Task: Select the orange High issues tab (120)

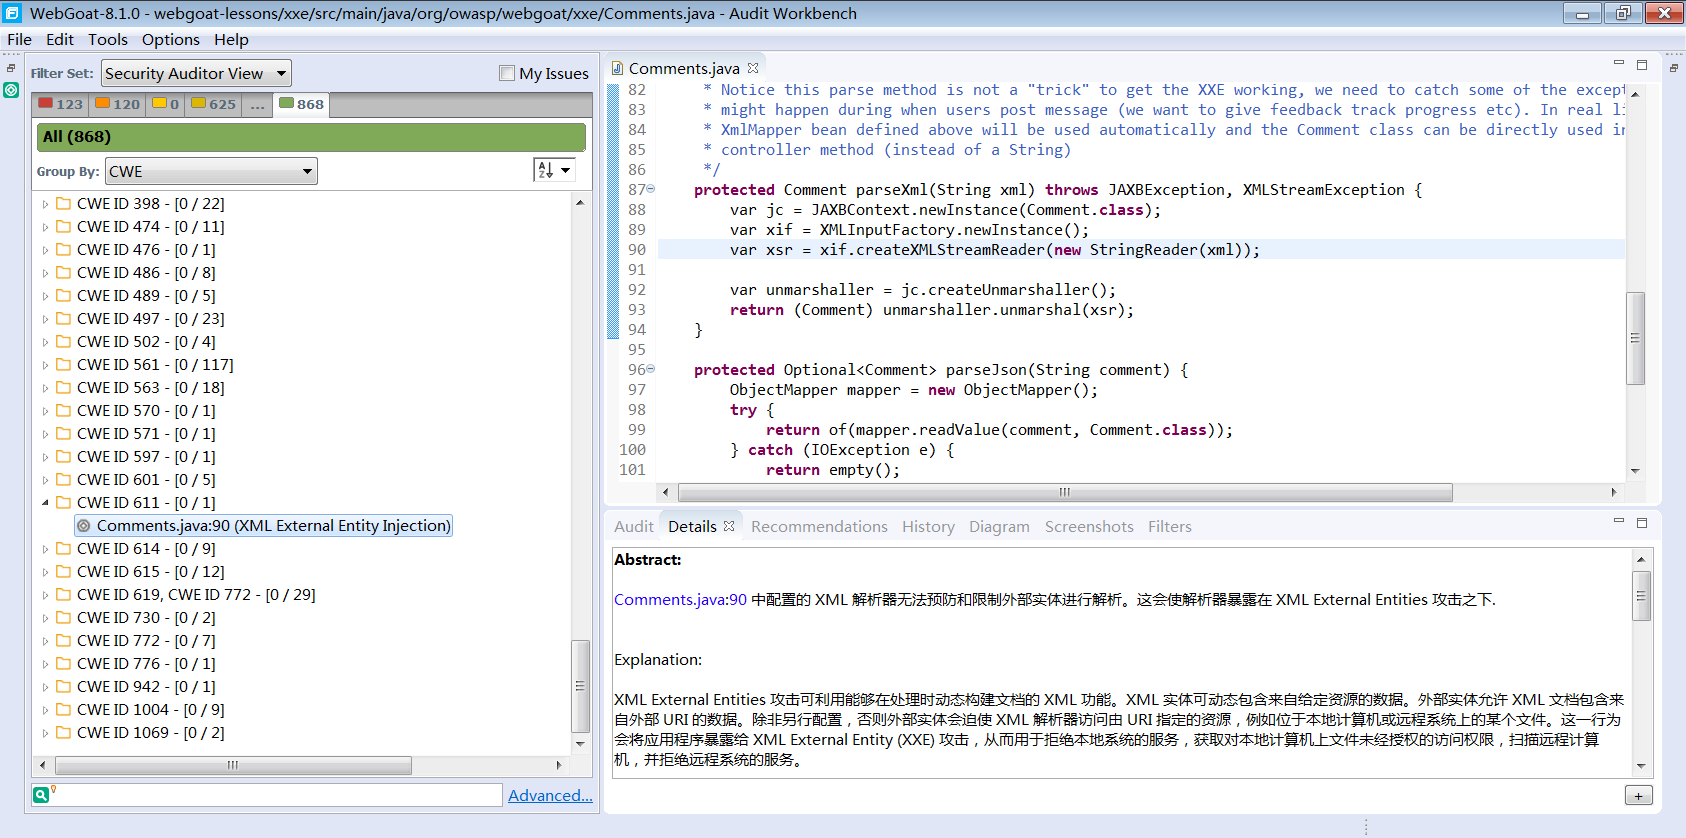Action: click(x=118, y=104)
